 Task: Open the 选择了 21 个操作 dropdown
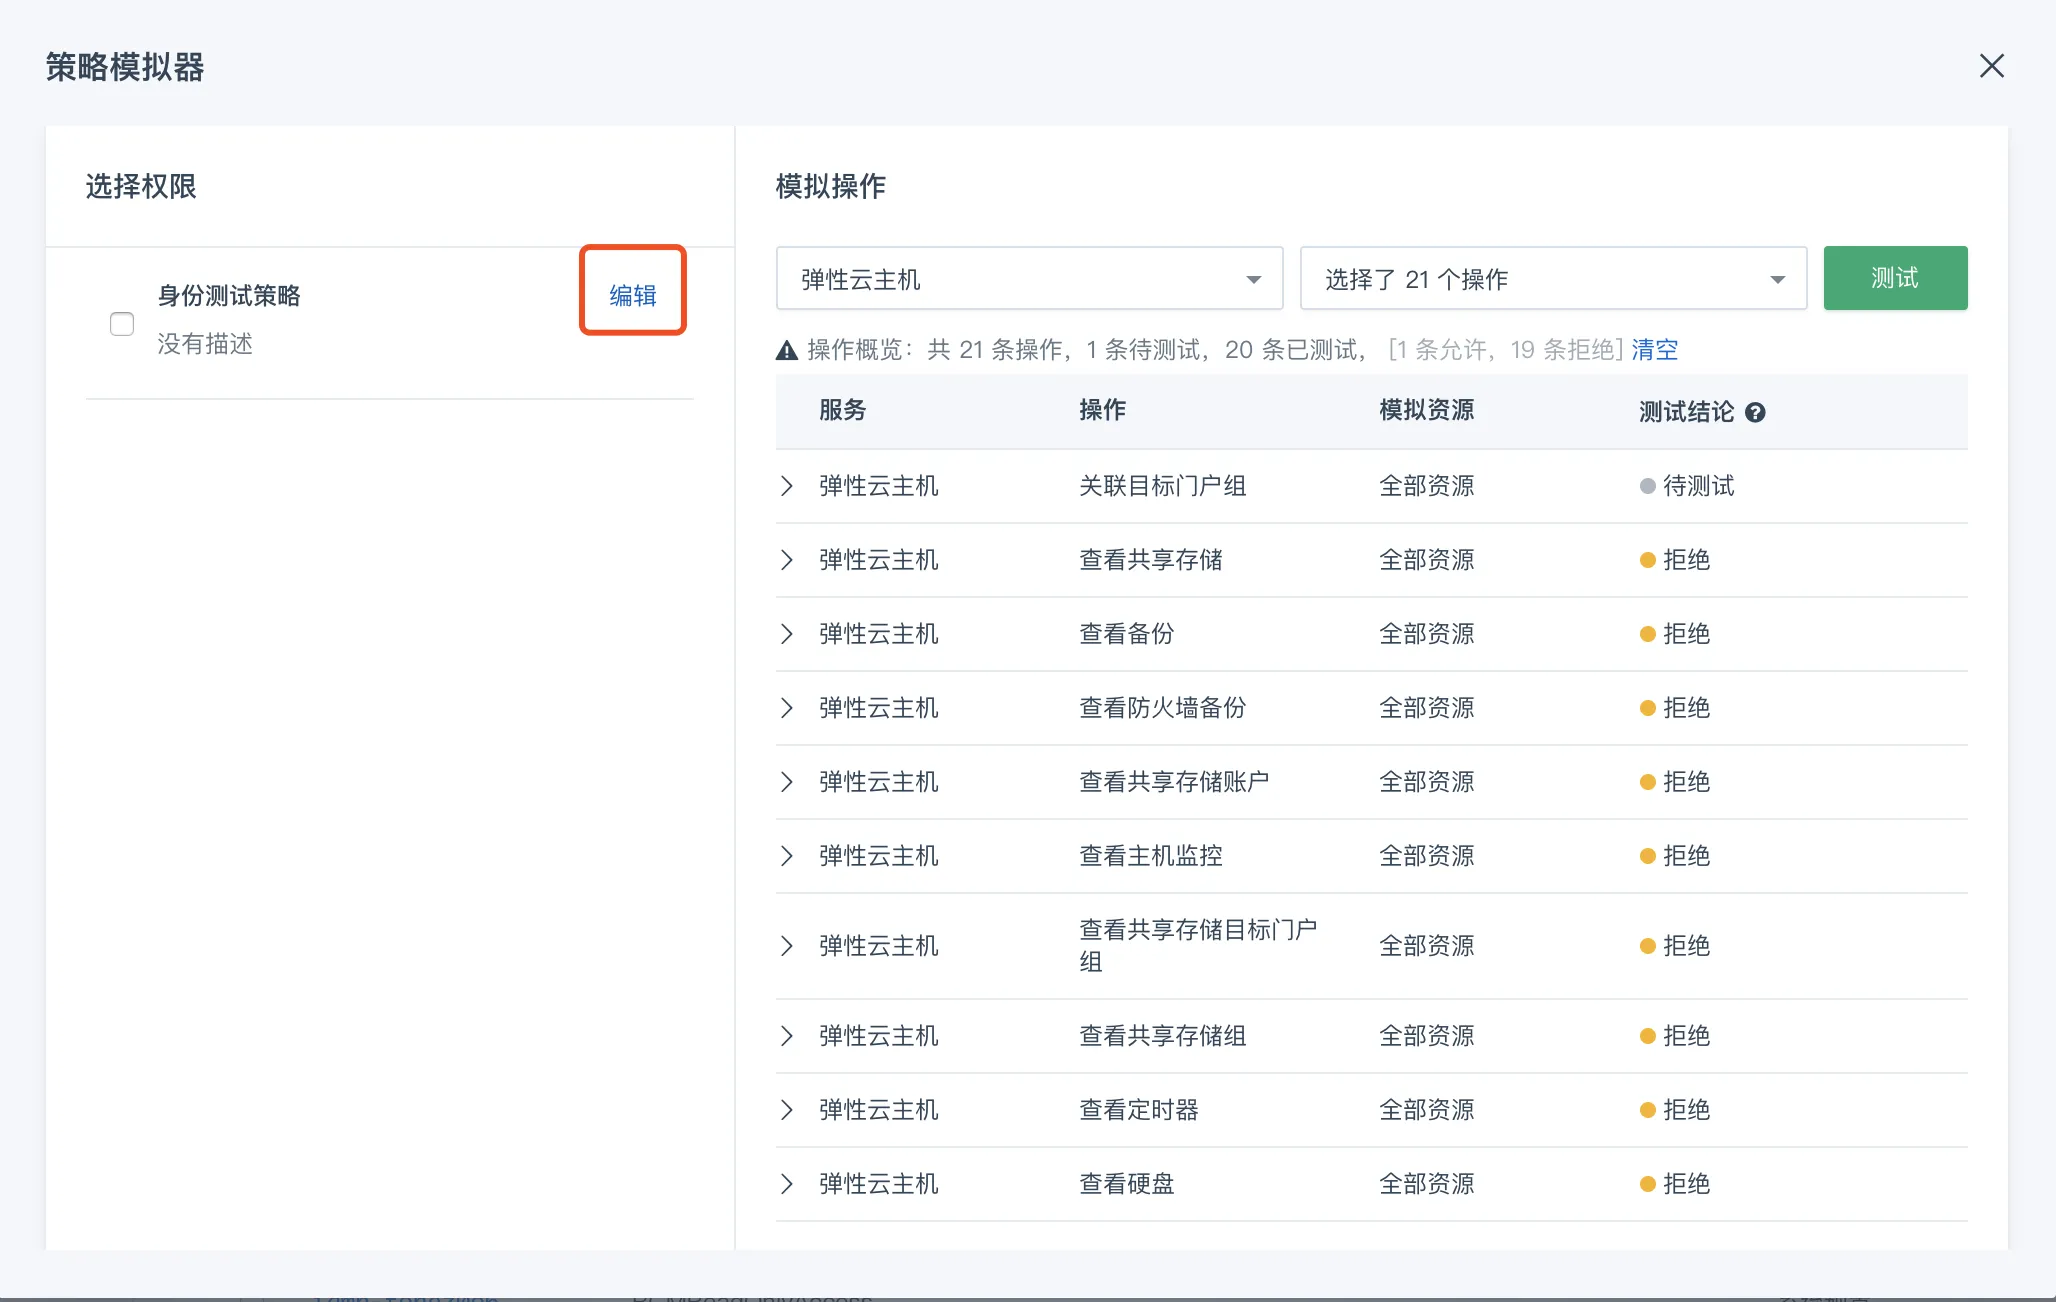pos(1552,279)
